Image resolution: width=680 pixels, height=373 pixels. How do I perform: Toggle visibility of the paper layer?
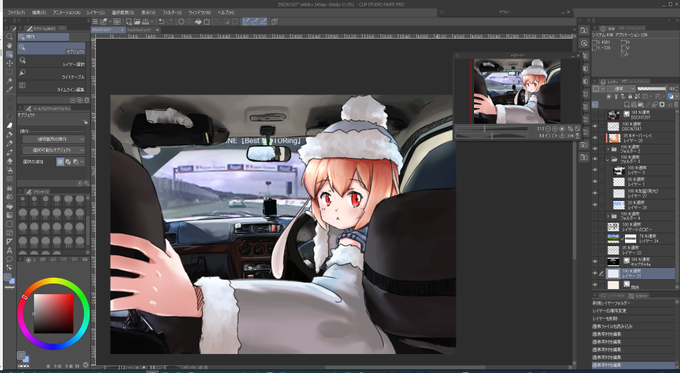point(595,285)
